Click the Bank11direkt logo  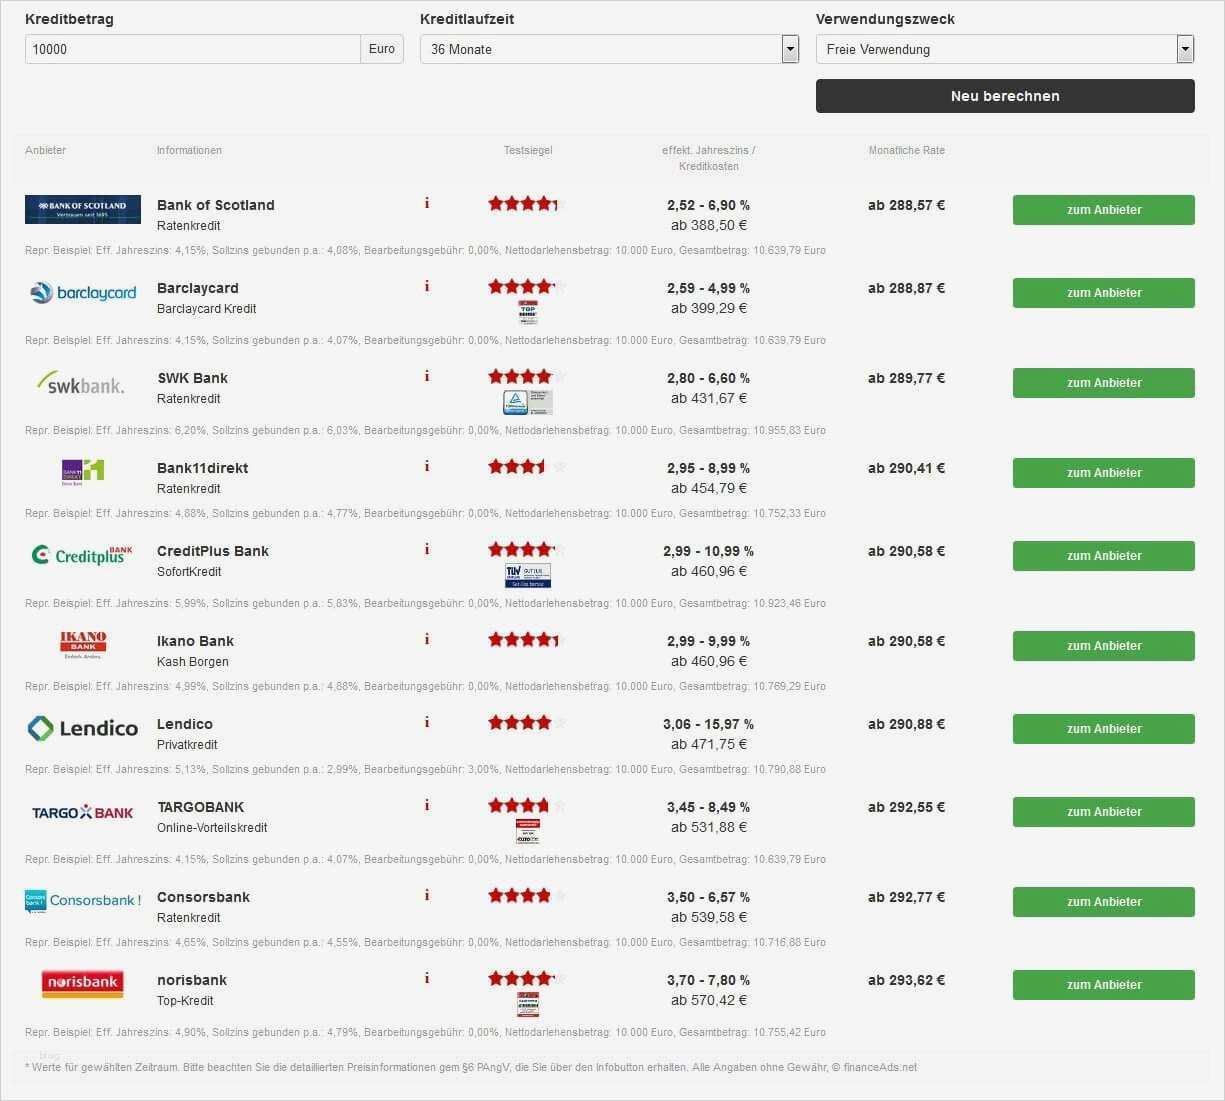(83, 472)
